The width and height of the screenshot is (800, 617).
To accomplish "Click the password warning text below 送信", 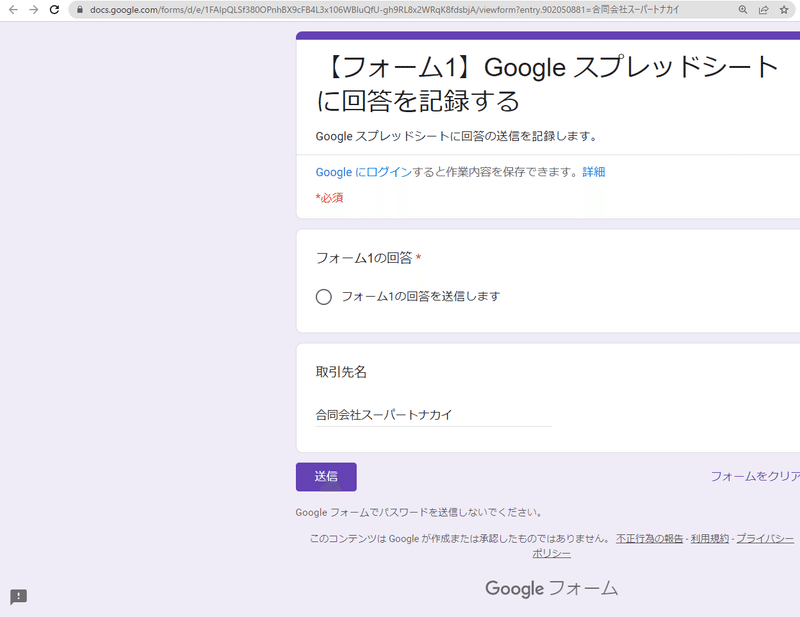I will coord(419,512).
